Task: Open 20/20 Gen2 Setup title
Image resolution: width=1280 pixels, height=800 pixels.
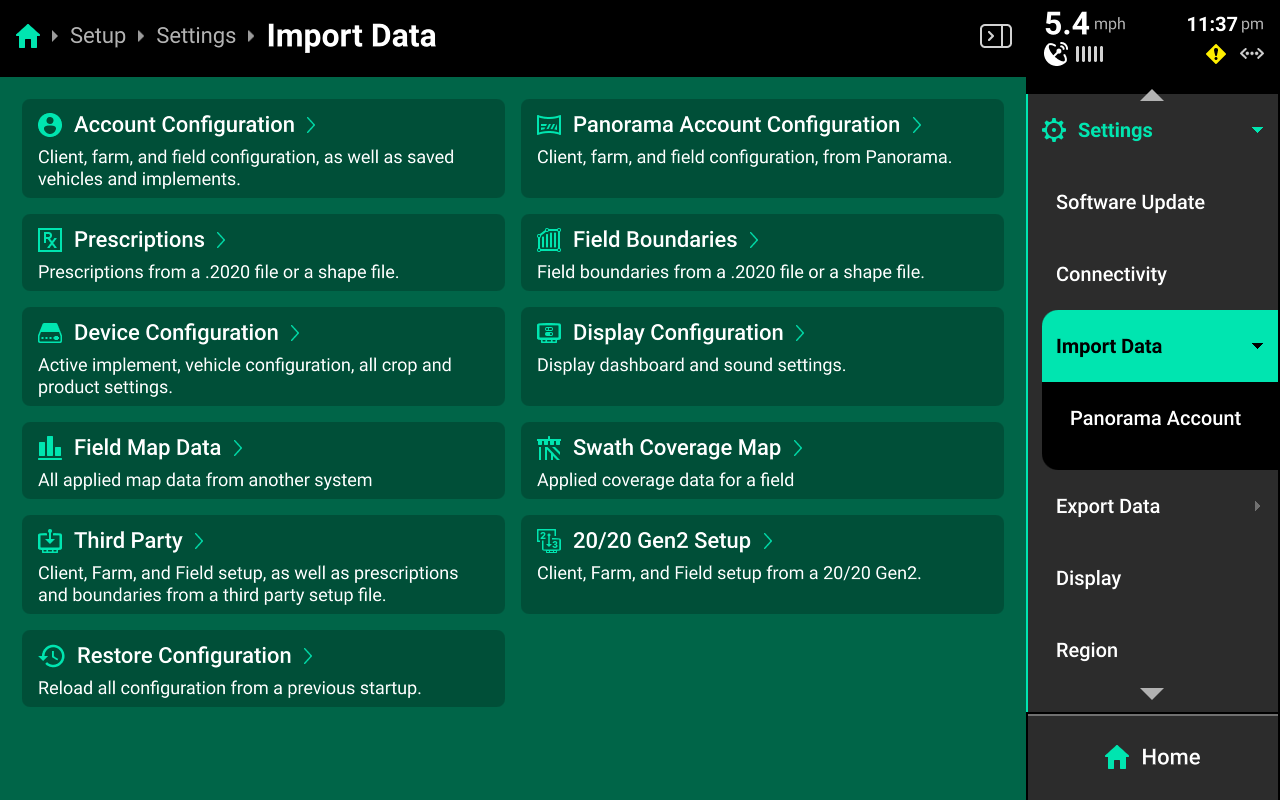Action: pyautogui.click(x=662, y=541)
